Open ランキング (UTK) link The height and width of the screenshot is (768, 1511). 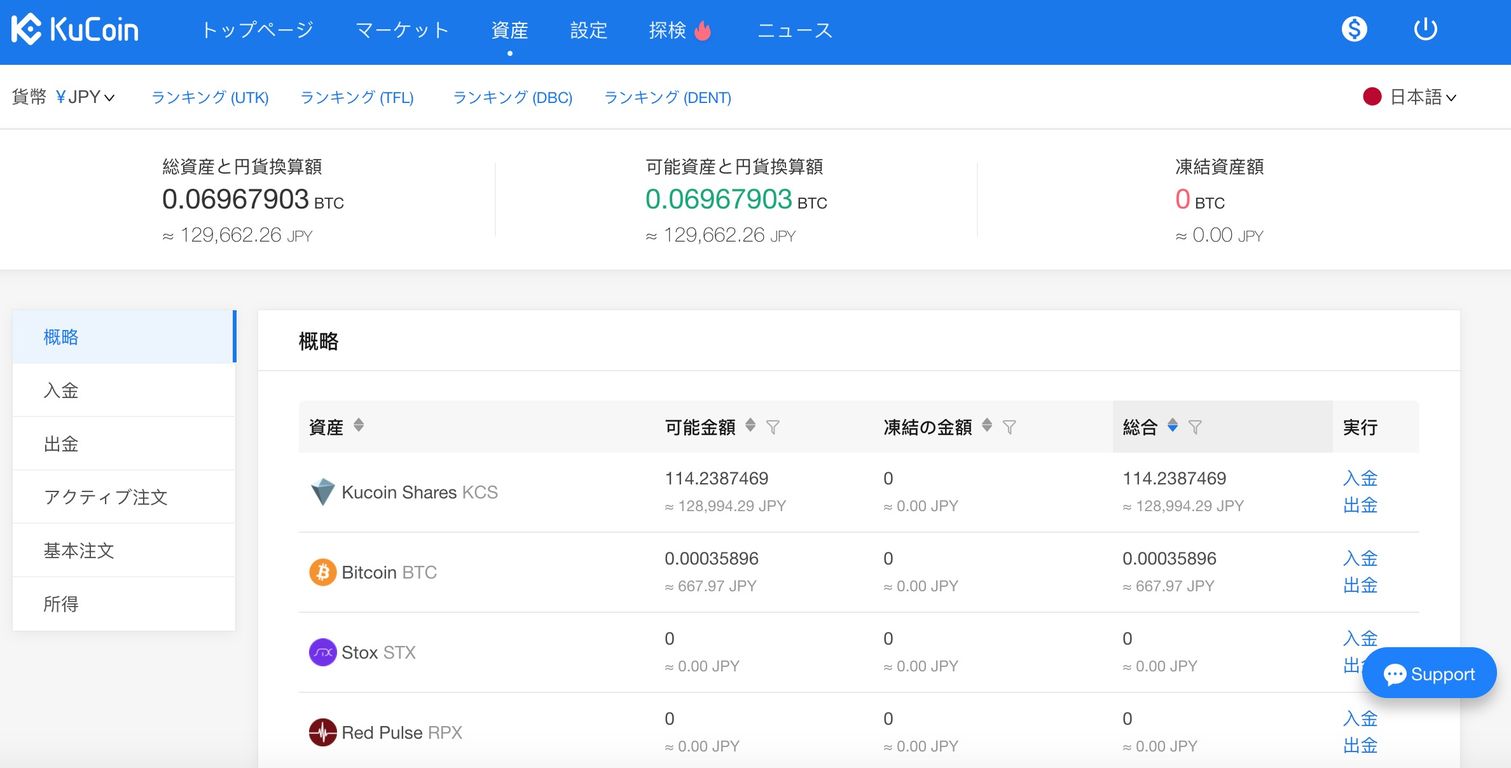coord(210,97)
